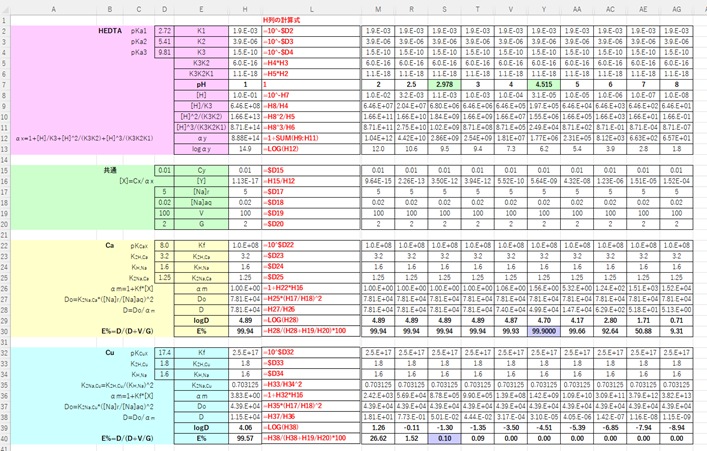
Task: Click the '[Y]' label cell
Action: click(x=201, y=181)
